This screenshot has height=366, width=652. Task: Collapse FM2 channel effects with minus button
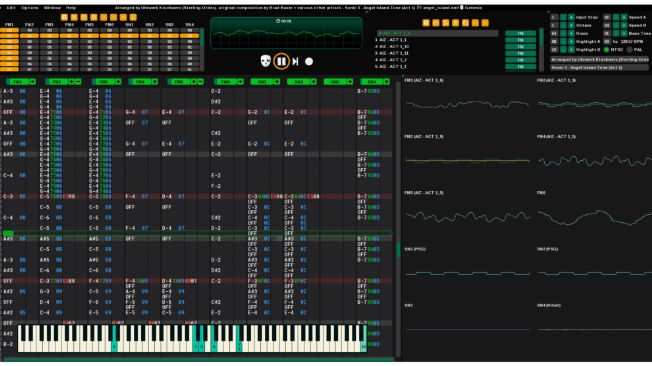point(78,82)
